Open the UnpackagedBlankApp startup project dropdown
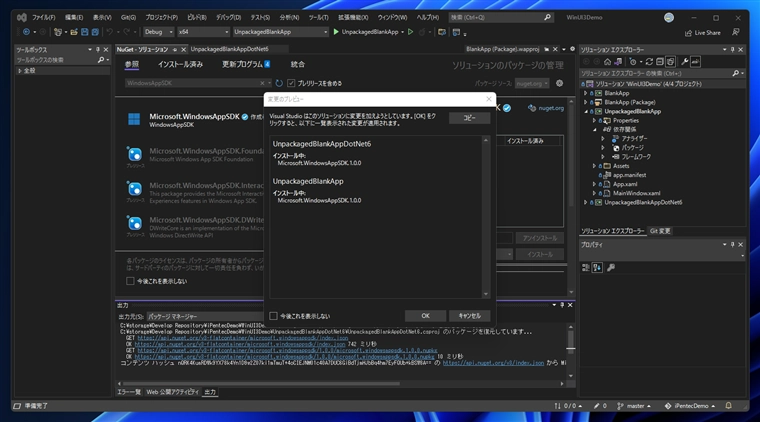760x422 pixels. pos(281,32)
